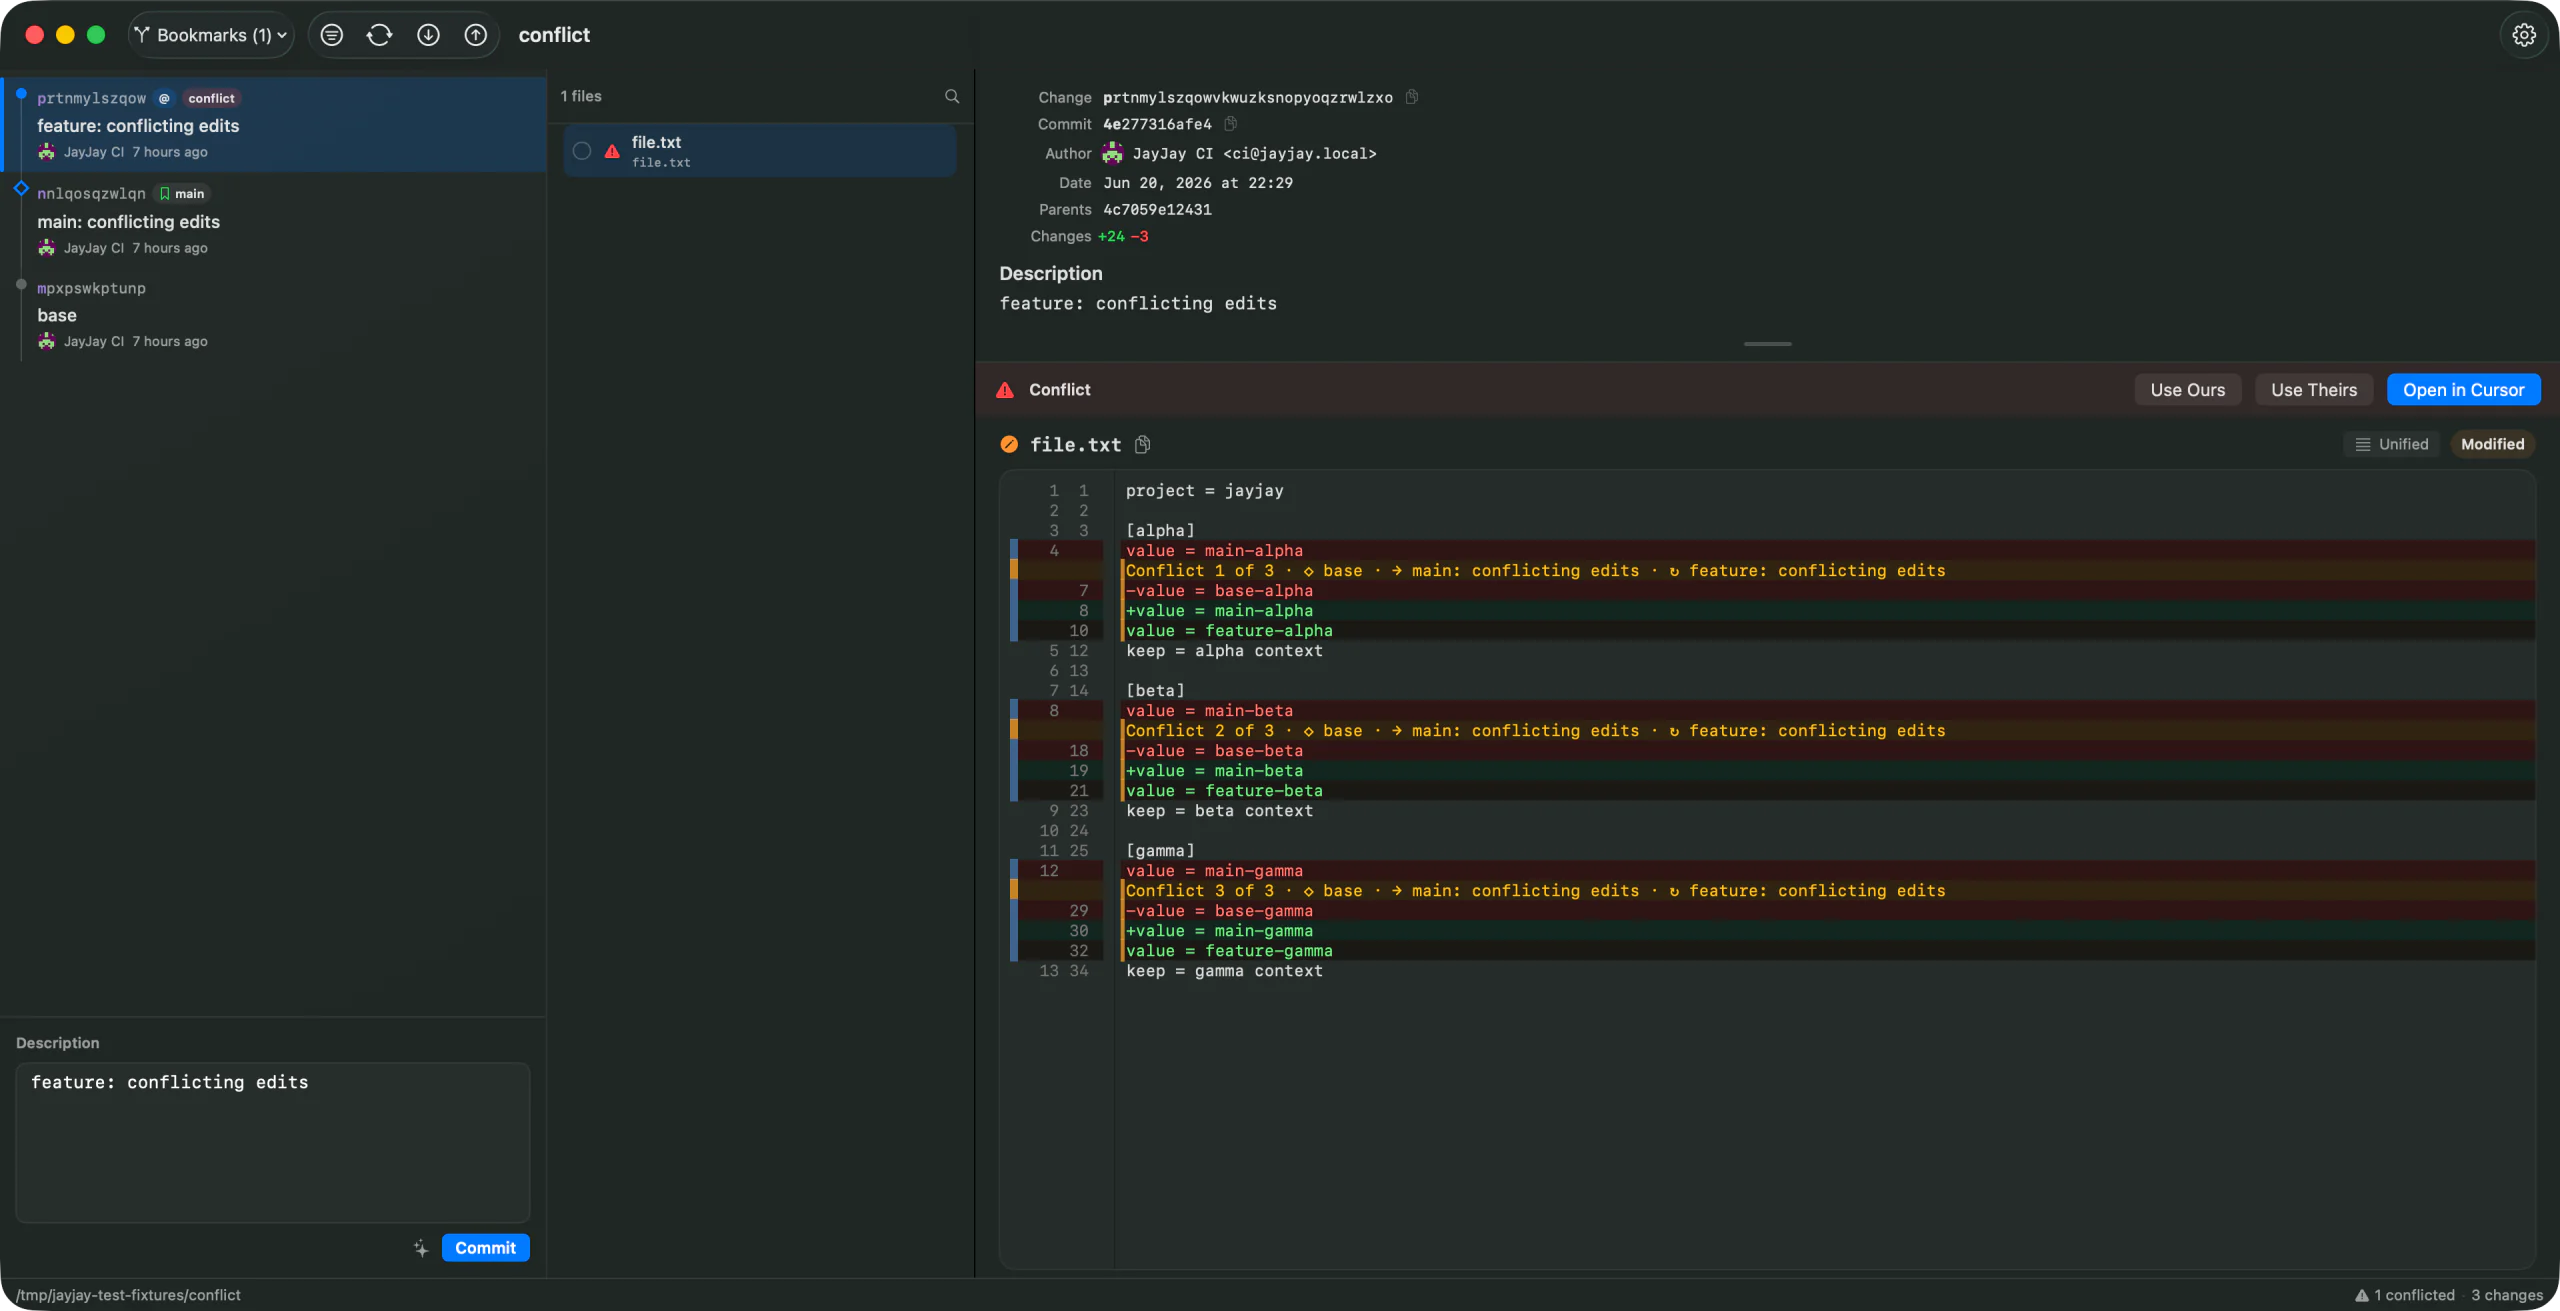Click the parent hash 4c7059e12431
The height and width of the screenshot is (1311, 2560).
pos(1157,210)
